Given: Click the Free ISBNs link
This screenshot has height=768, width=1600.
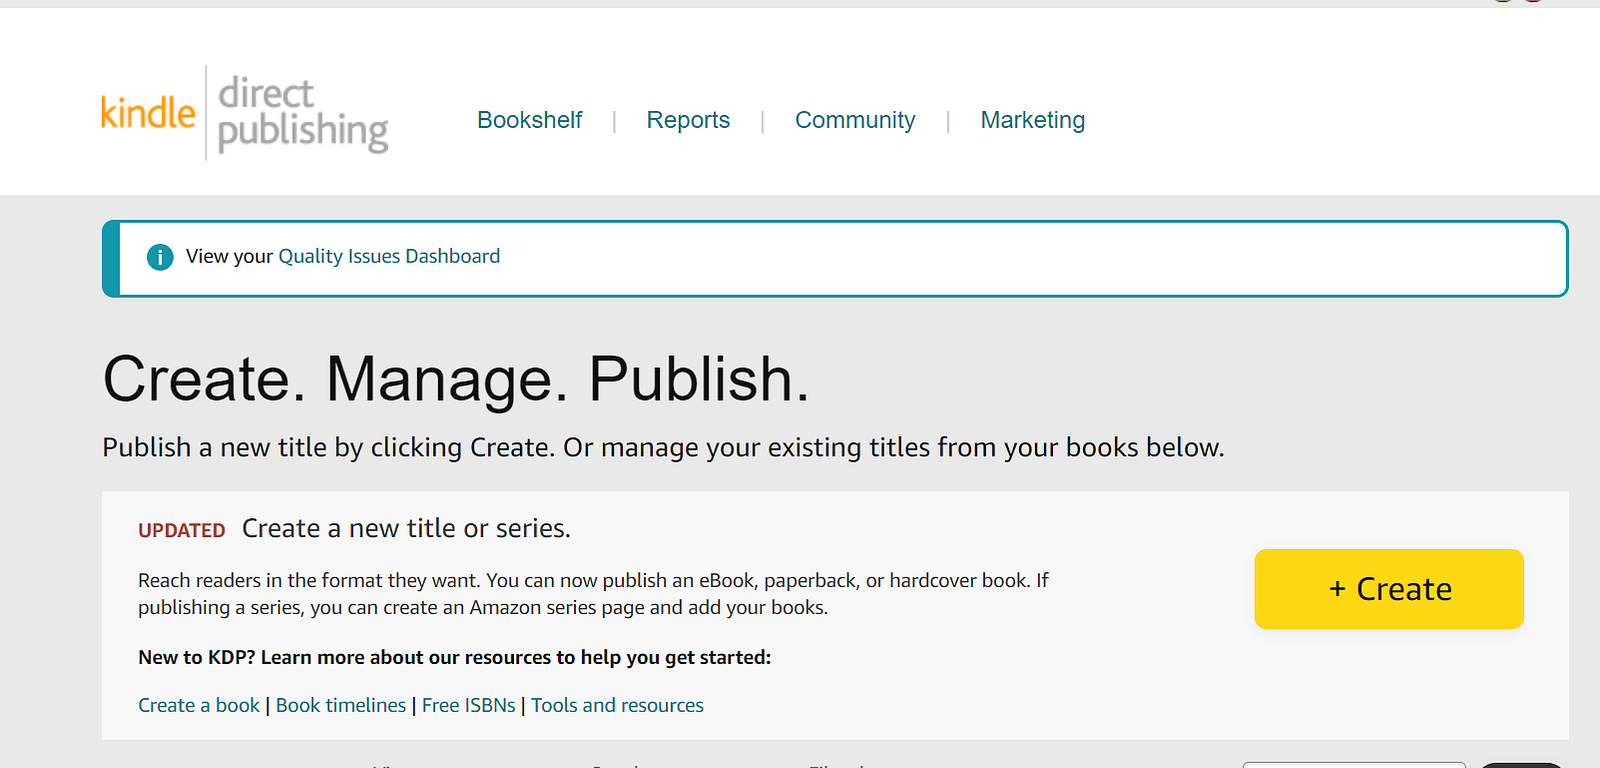Looking at the screenshot, I should click(469, 705).
